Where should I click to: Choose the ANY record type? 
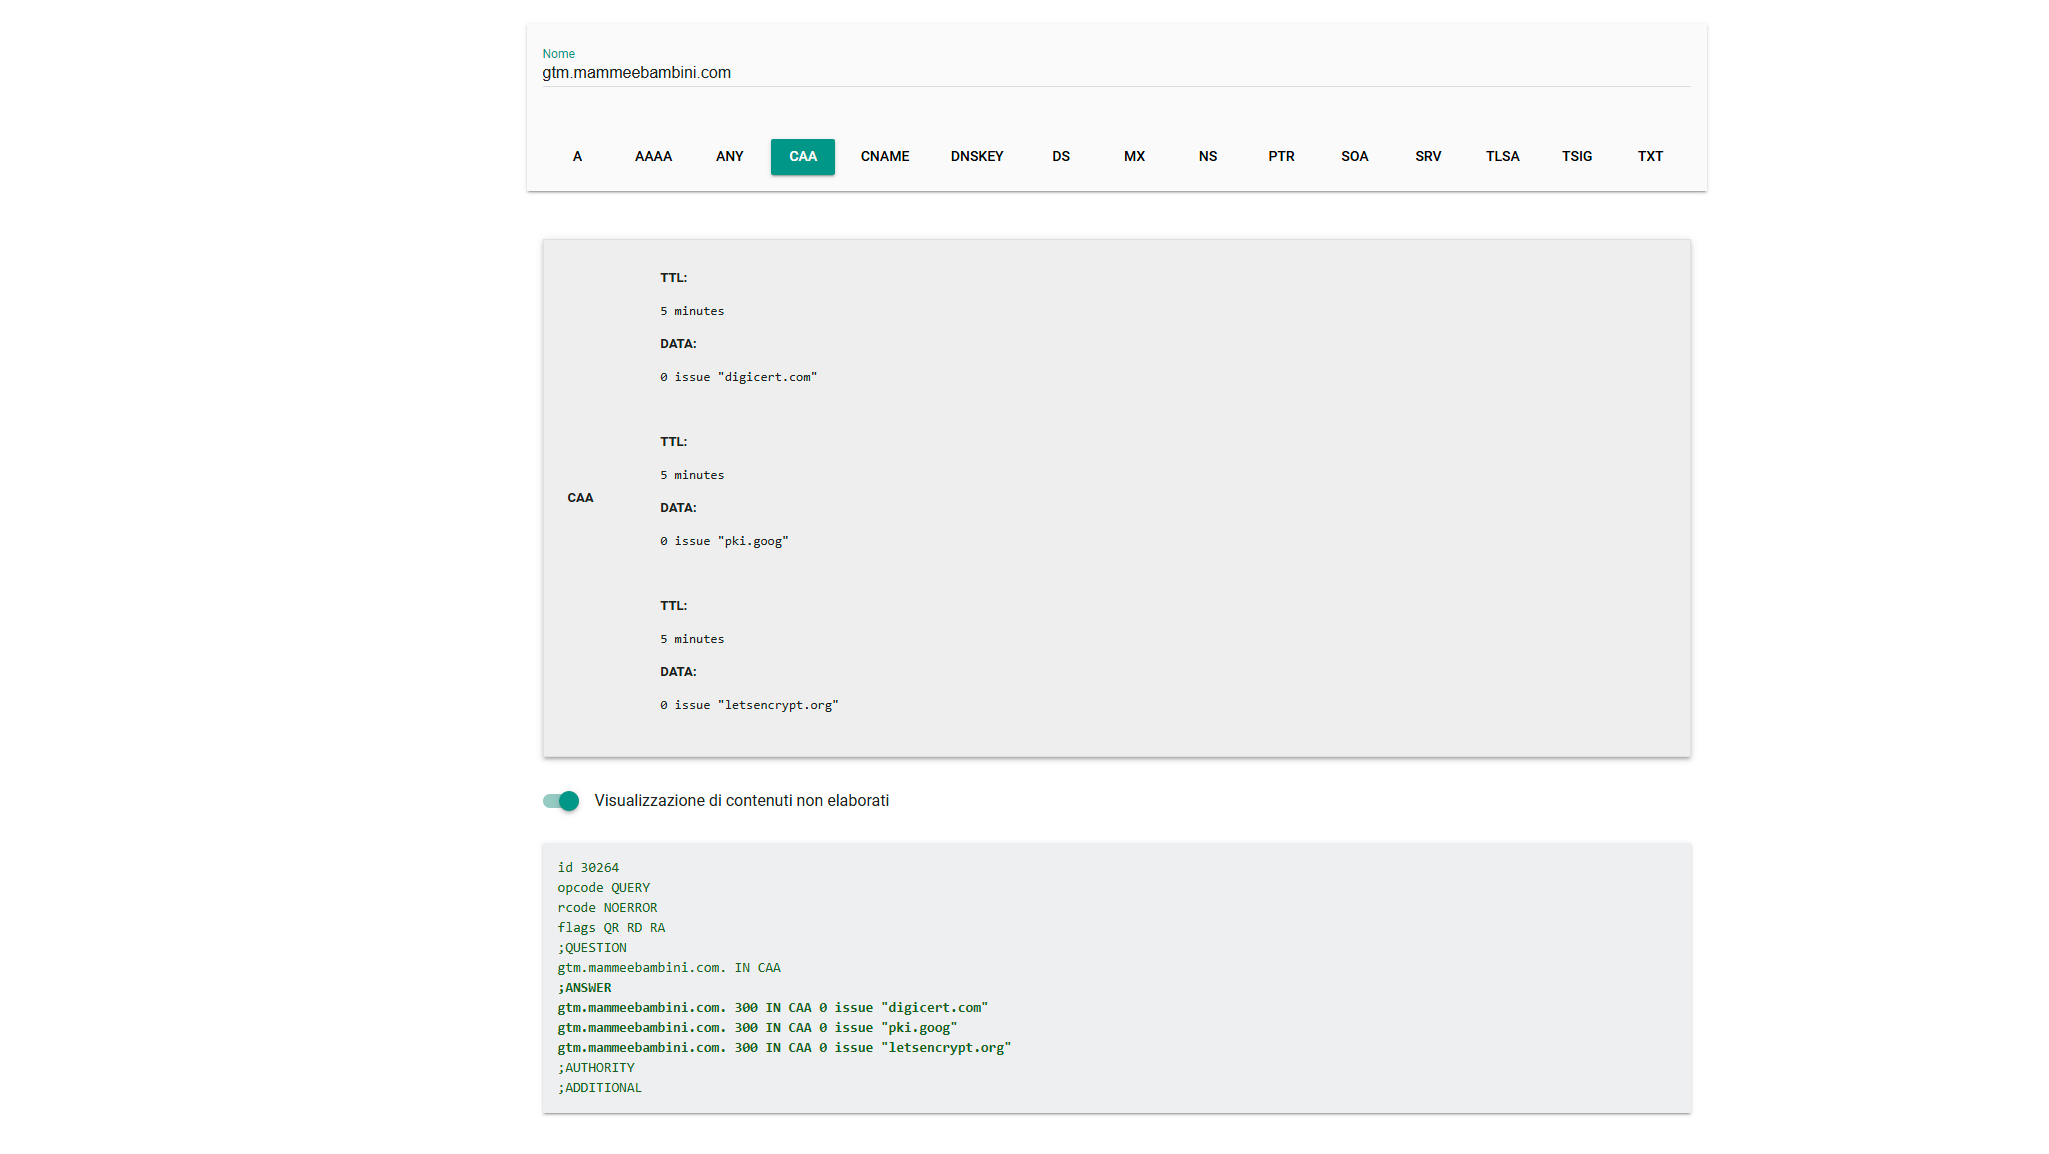pos(729,157)
